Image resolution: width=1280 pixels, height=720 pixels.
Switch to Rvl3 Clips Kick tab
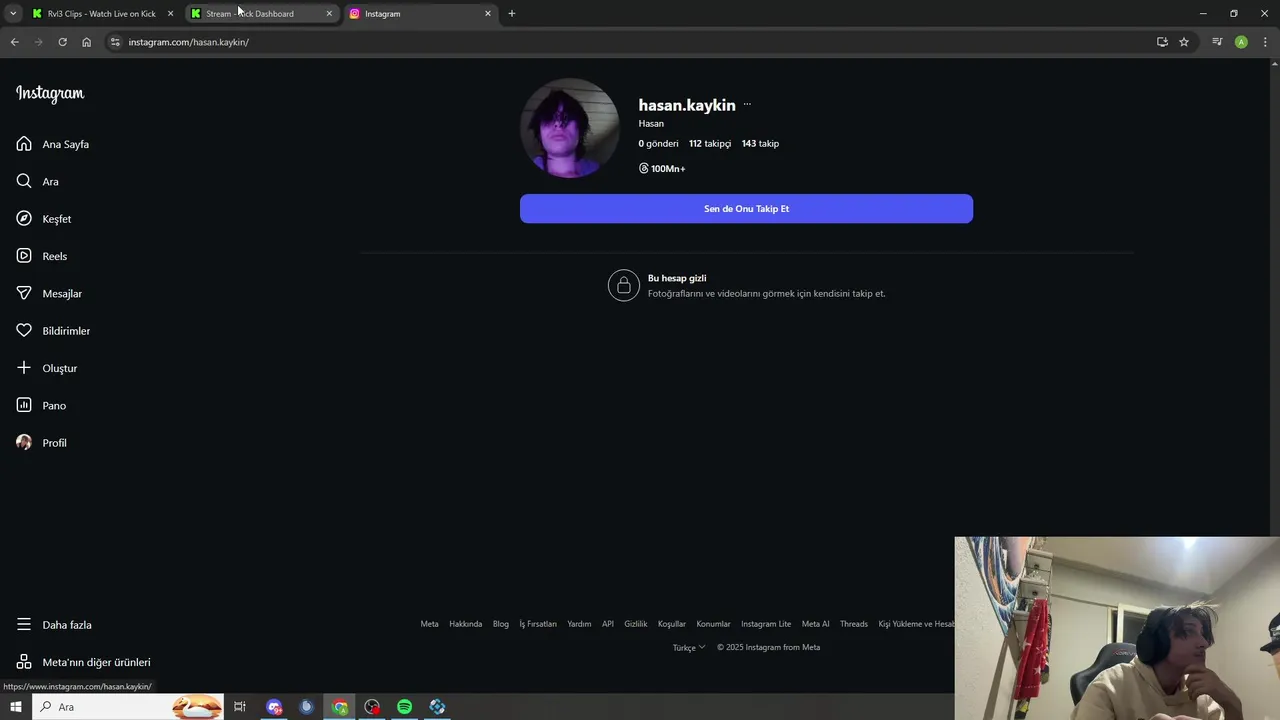point(101,14)
